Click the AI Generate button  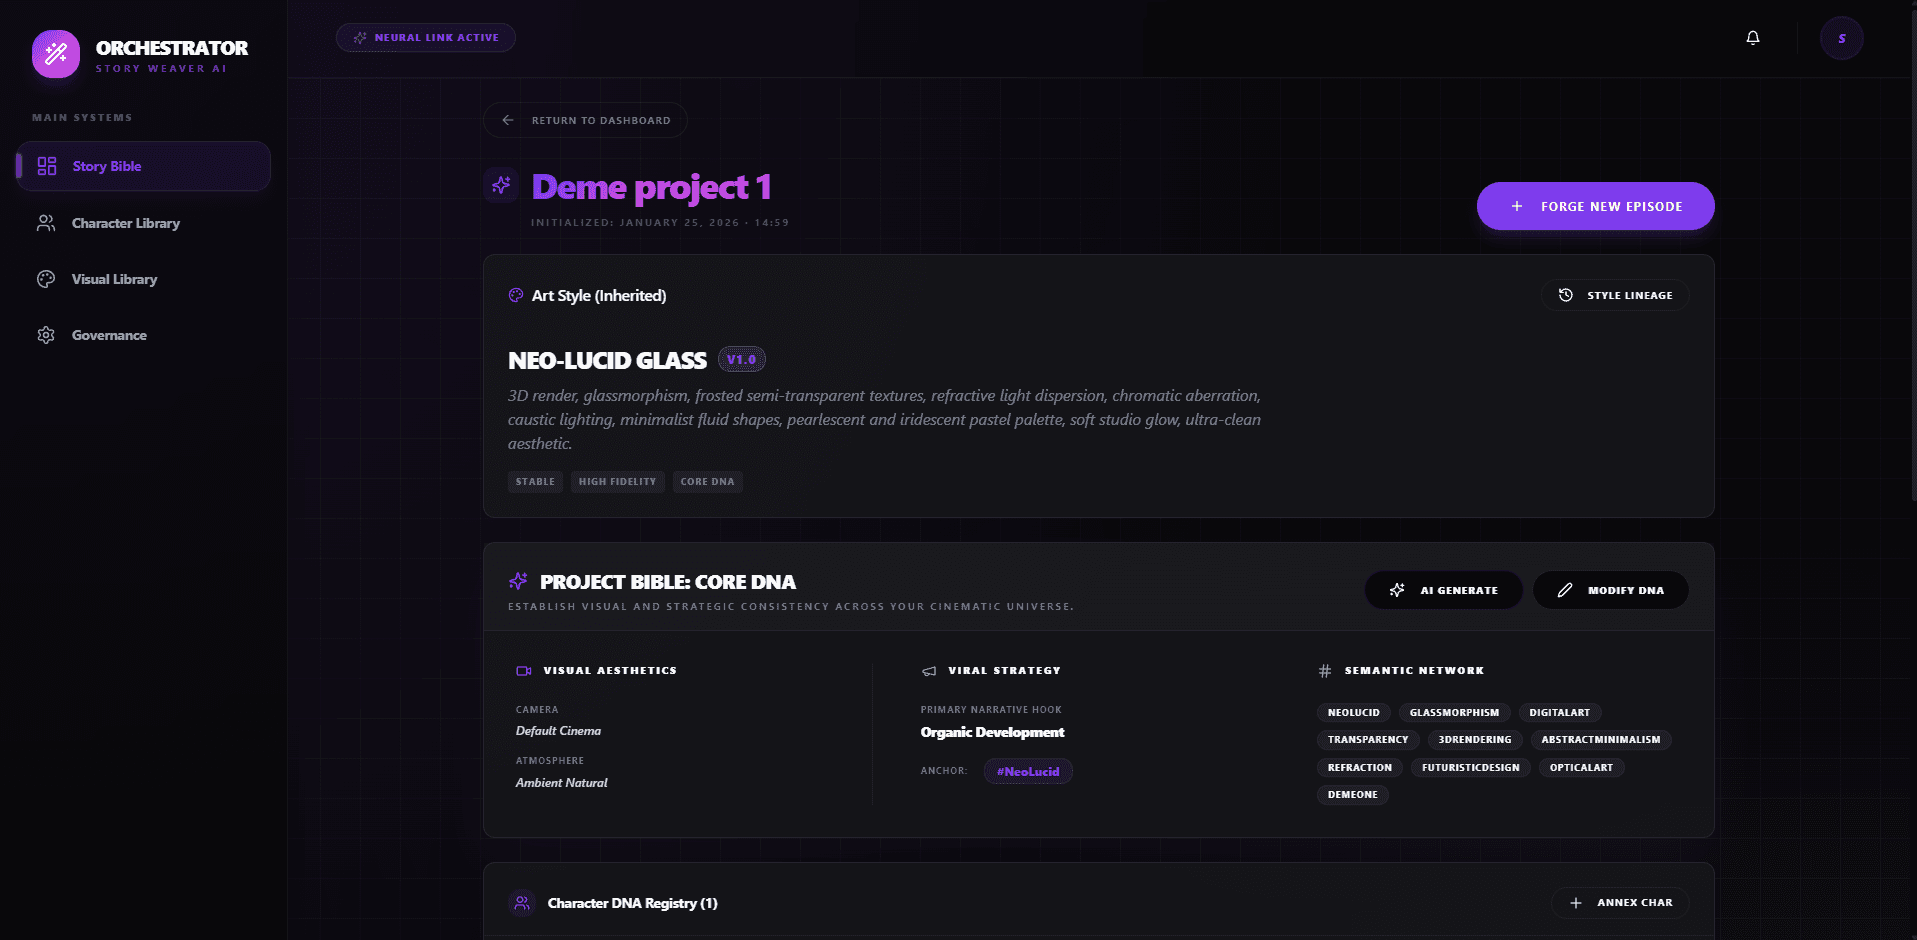1443,590
